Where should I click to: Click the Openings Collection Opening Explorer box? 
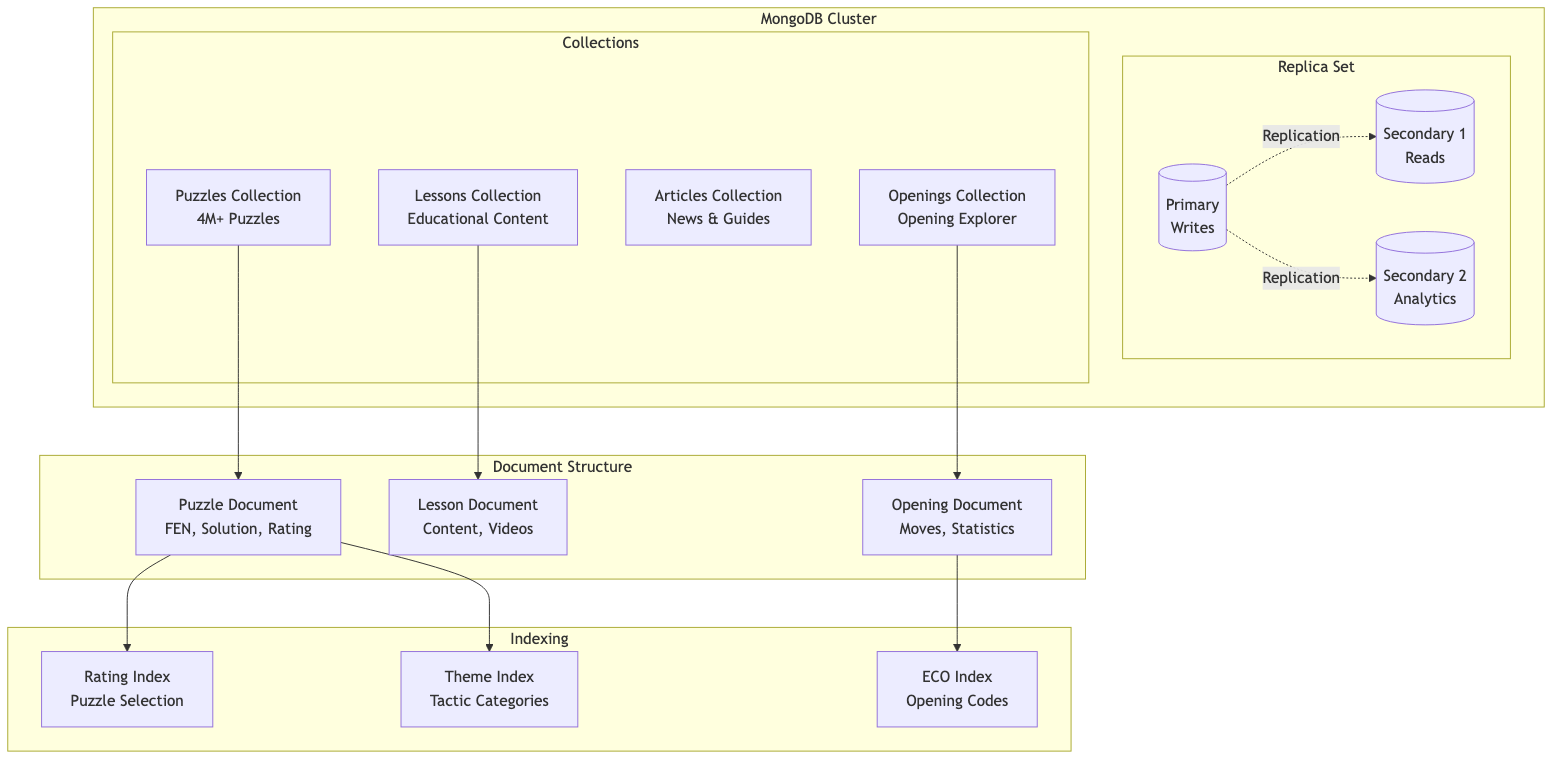pyautogui.click(x=957, y=207)
